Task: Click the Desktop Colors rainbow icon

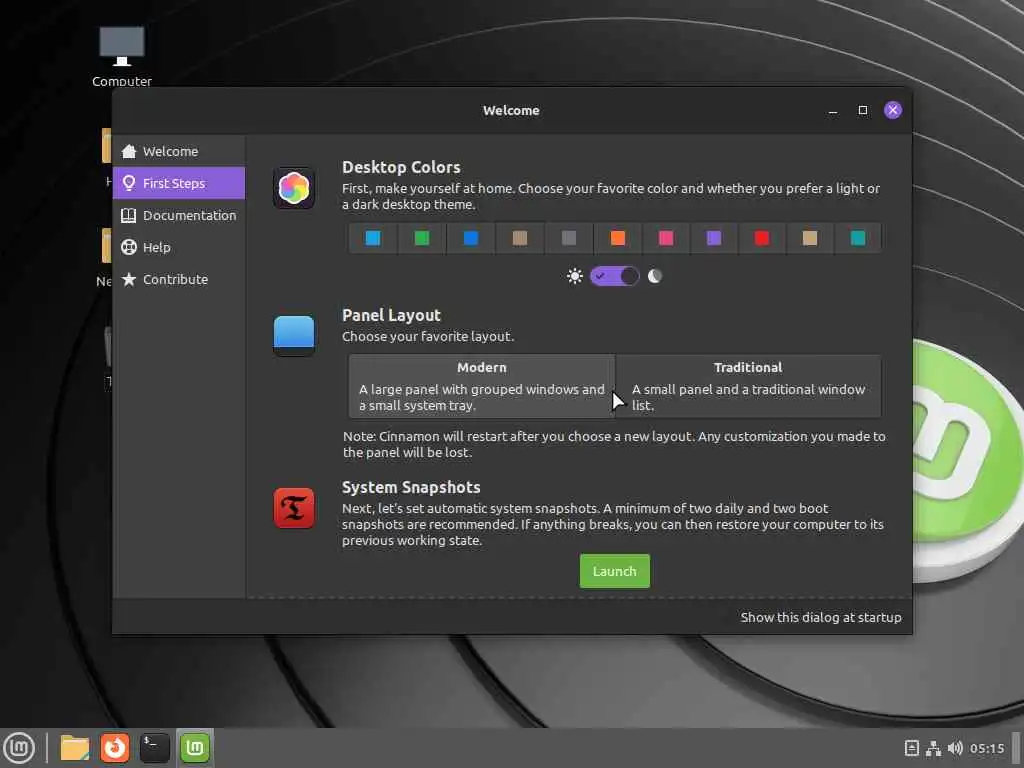Action: pyautogui.click(x=294, y=188)
